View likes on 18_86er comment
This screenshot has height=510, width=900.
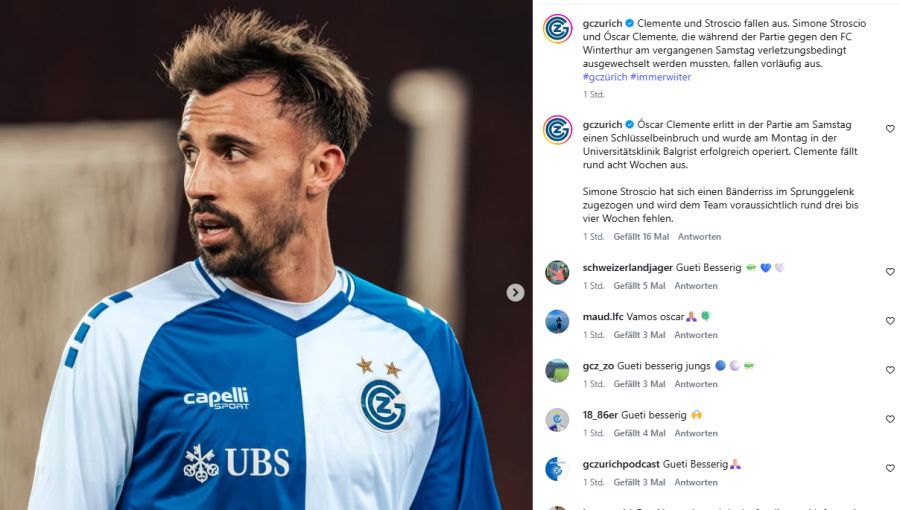(639, 433)
